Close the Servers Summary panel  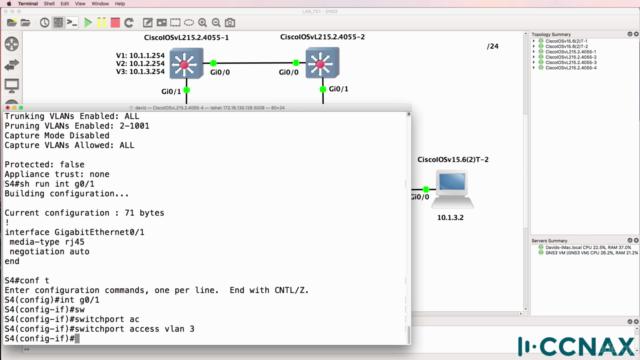tap(636, 240)
